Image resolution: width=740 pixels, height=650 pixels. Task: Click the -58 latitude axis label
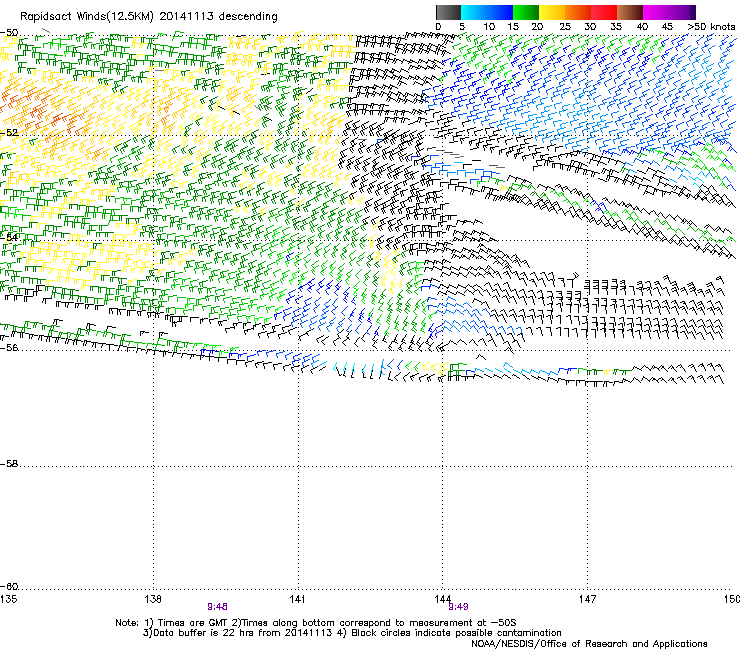coord(9,464)
